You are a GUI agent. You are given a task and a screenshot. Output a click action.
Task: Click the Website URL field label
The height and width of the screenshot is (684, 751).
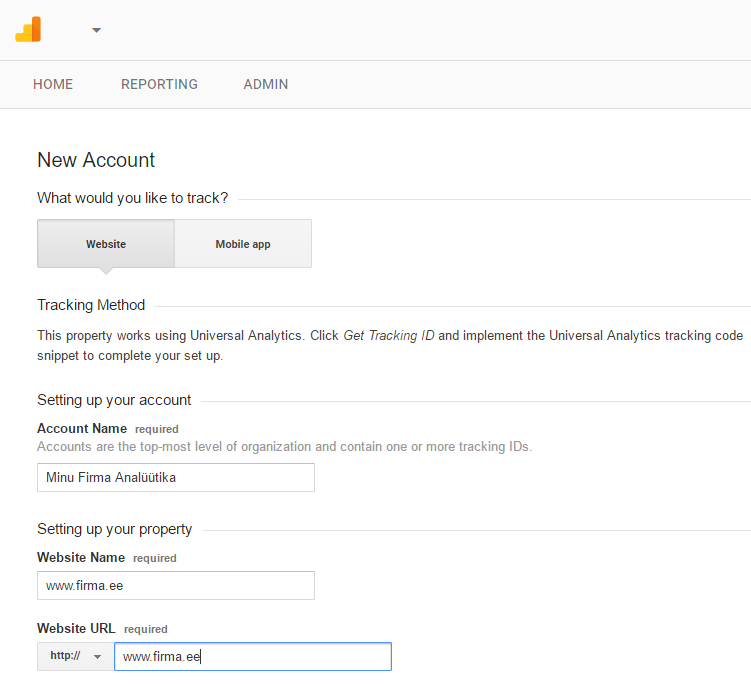click(x=76, y=628)
